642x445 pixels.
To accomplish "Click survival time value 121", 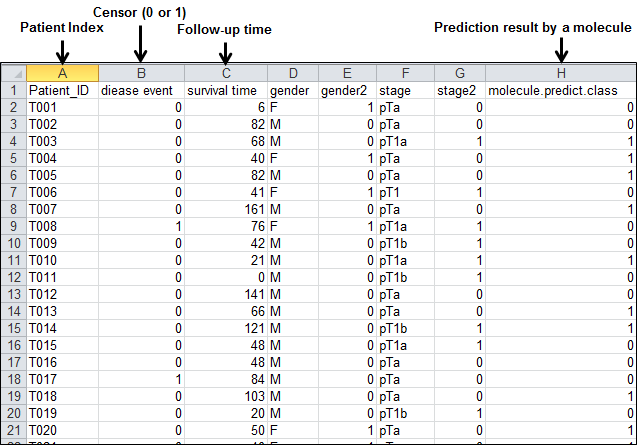I will (x=226, y=328).
